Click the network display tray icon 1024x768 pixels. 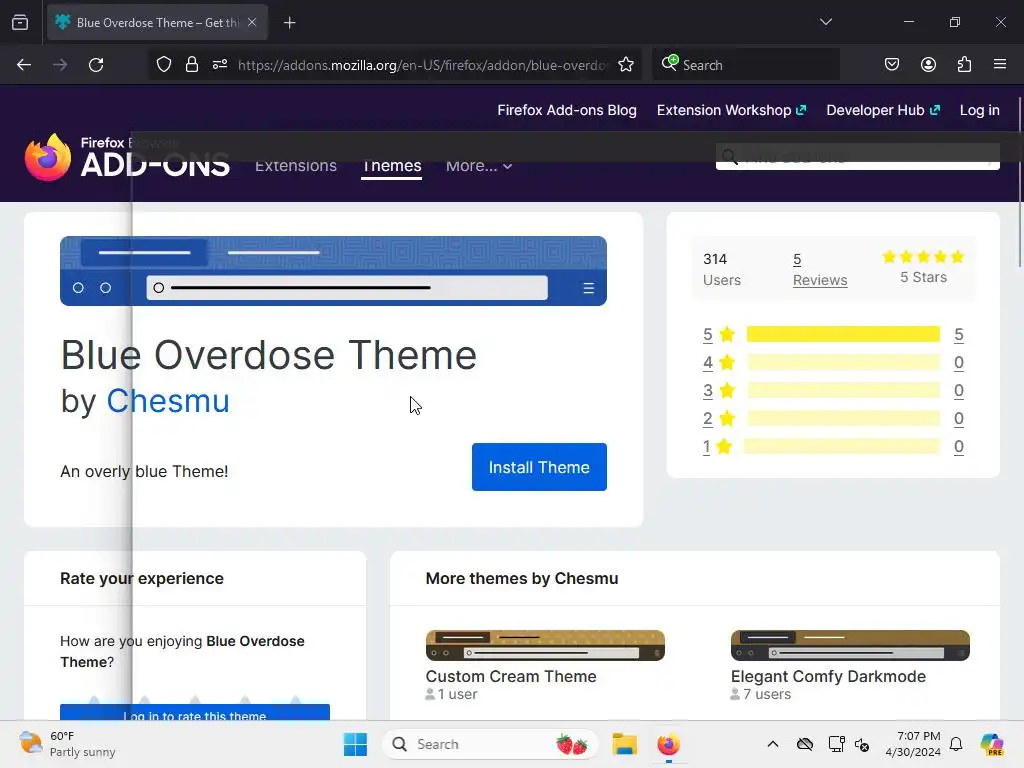[836, 744]
